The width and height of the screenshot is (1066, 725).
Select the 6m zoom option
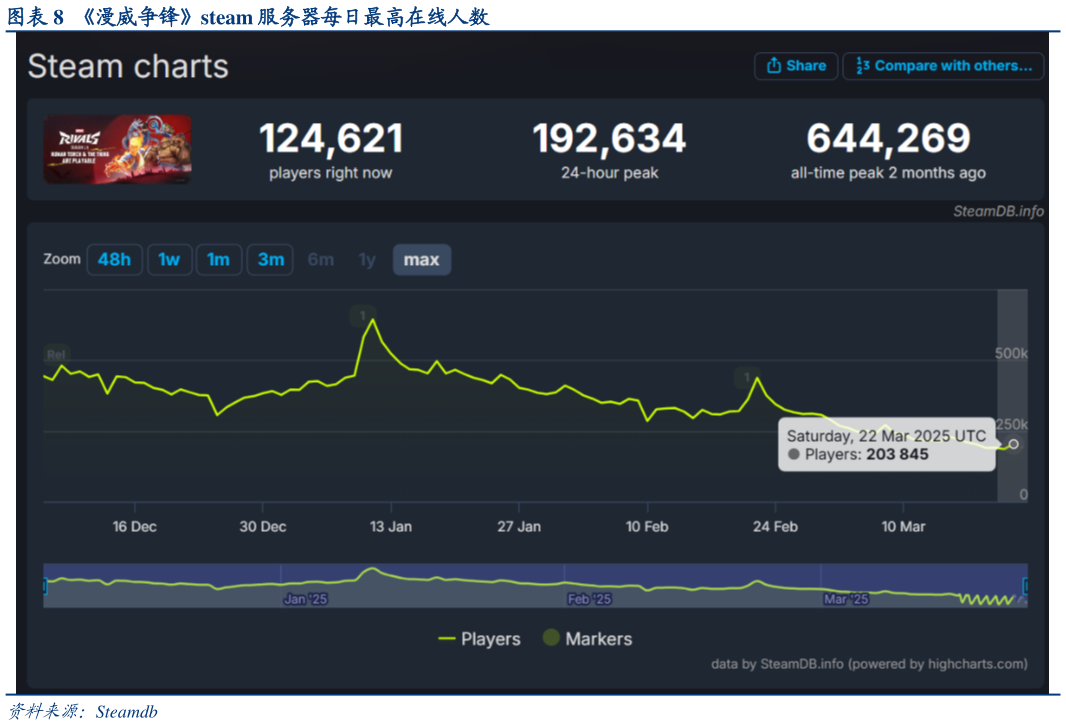[321, 260]
